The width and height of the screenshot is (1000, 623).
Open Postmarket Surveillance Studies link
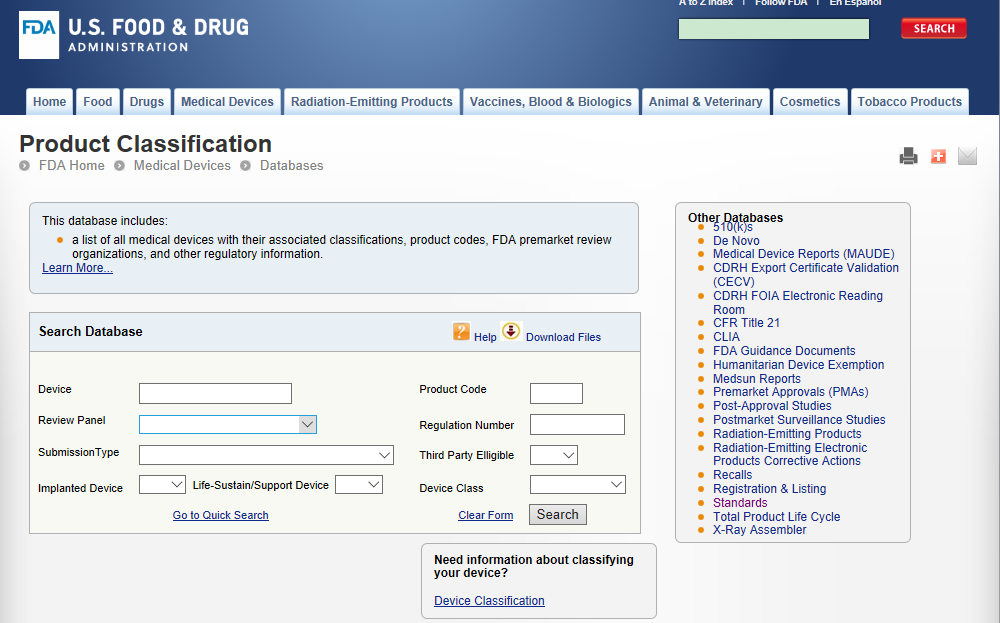tap(799, 420)
